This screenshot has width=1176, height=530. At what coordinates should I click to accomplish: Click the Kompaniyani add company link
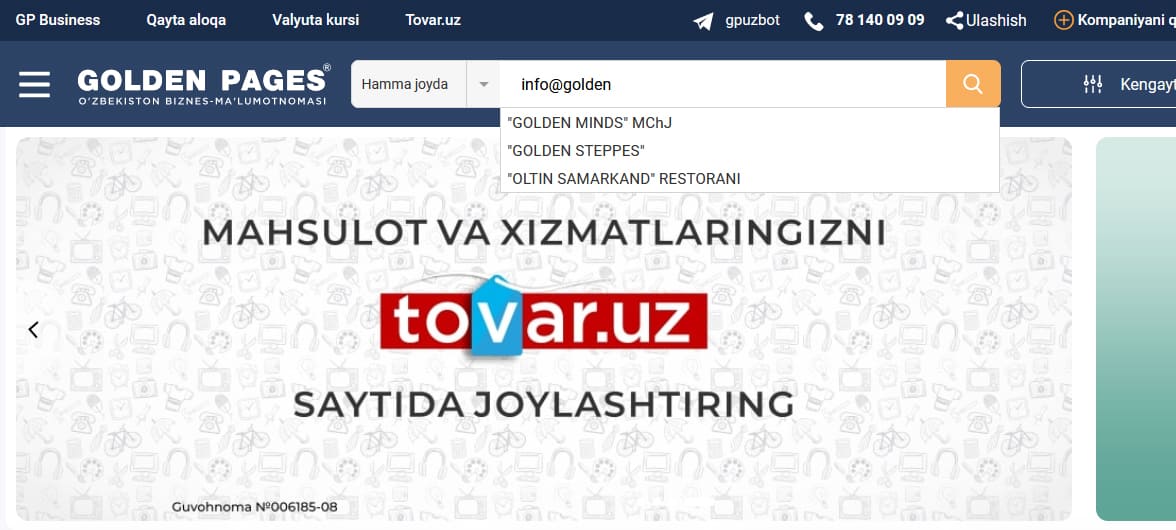click(1126, 20)
